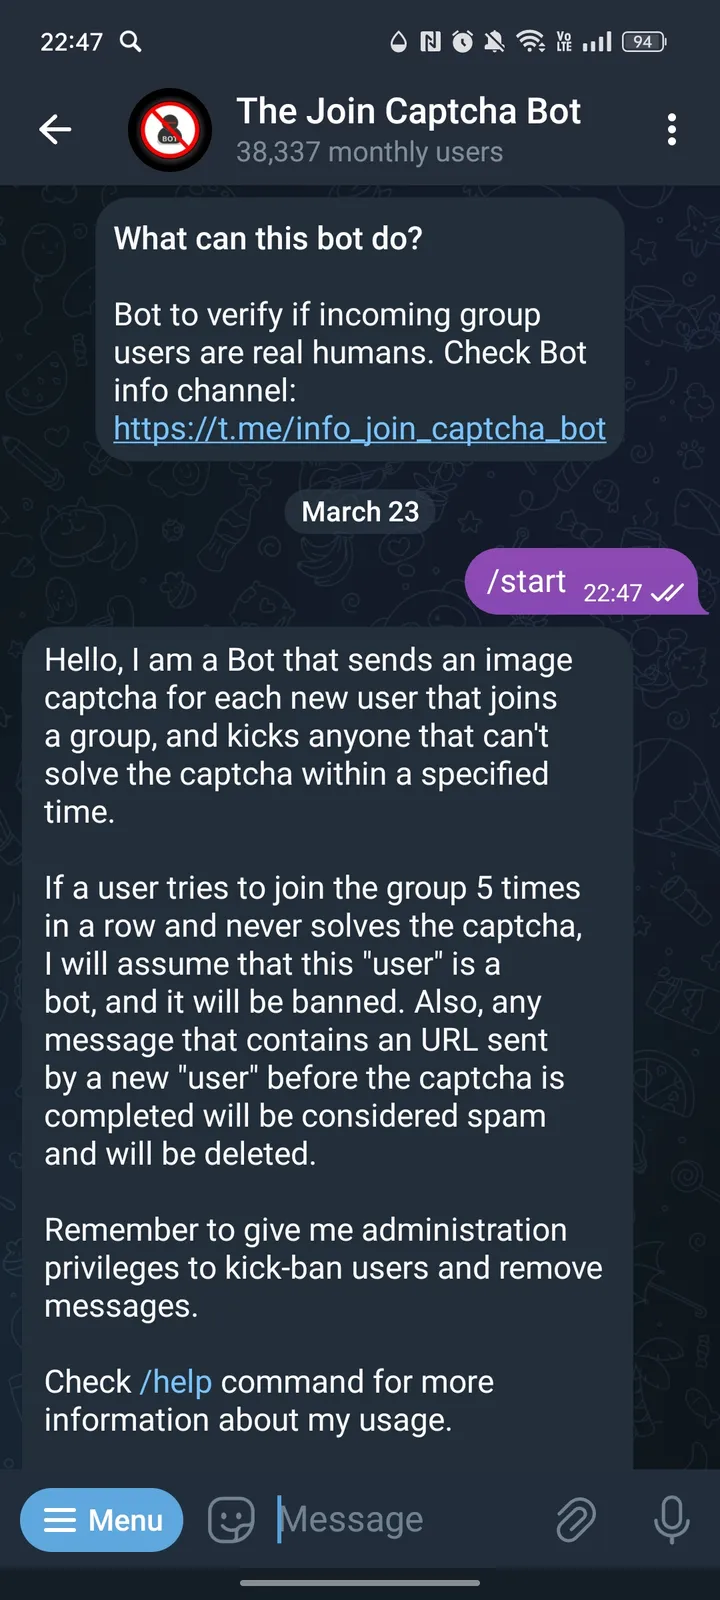Tap the alarm clock status icon
The width and height of the screenshot is (720, 1600).
[x=460, y=42]
